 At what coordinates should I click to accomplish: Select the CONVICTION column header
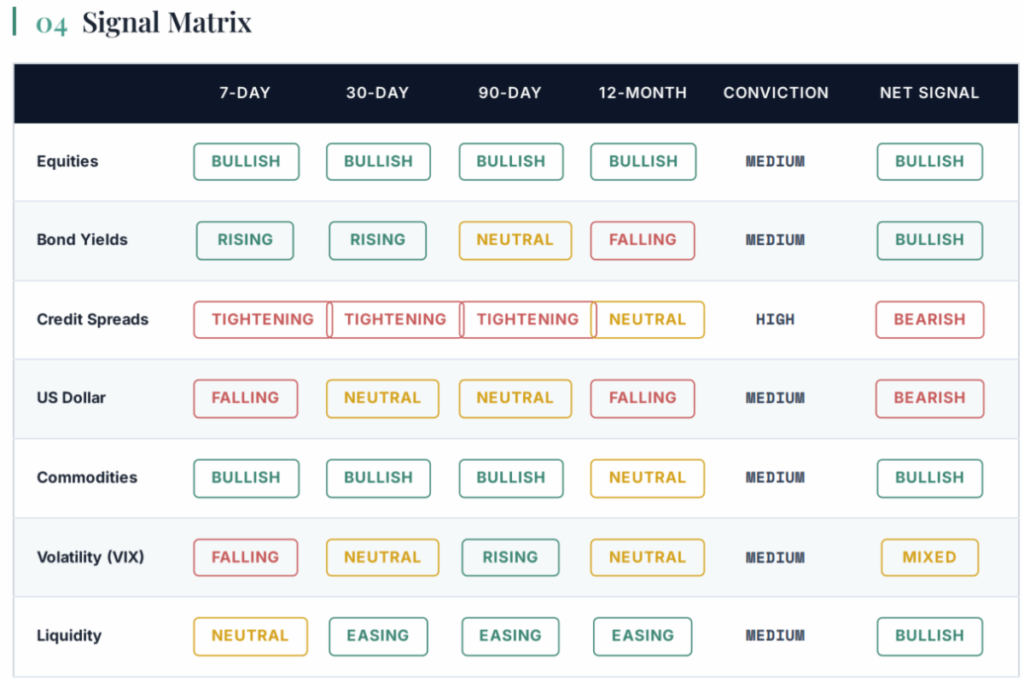point(776,93)
